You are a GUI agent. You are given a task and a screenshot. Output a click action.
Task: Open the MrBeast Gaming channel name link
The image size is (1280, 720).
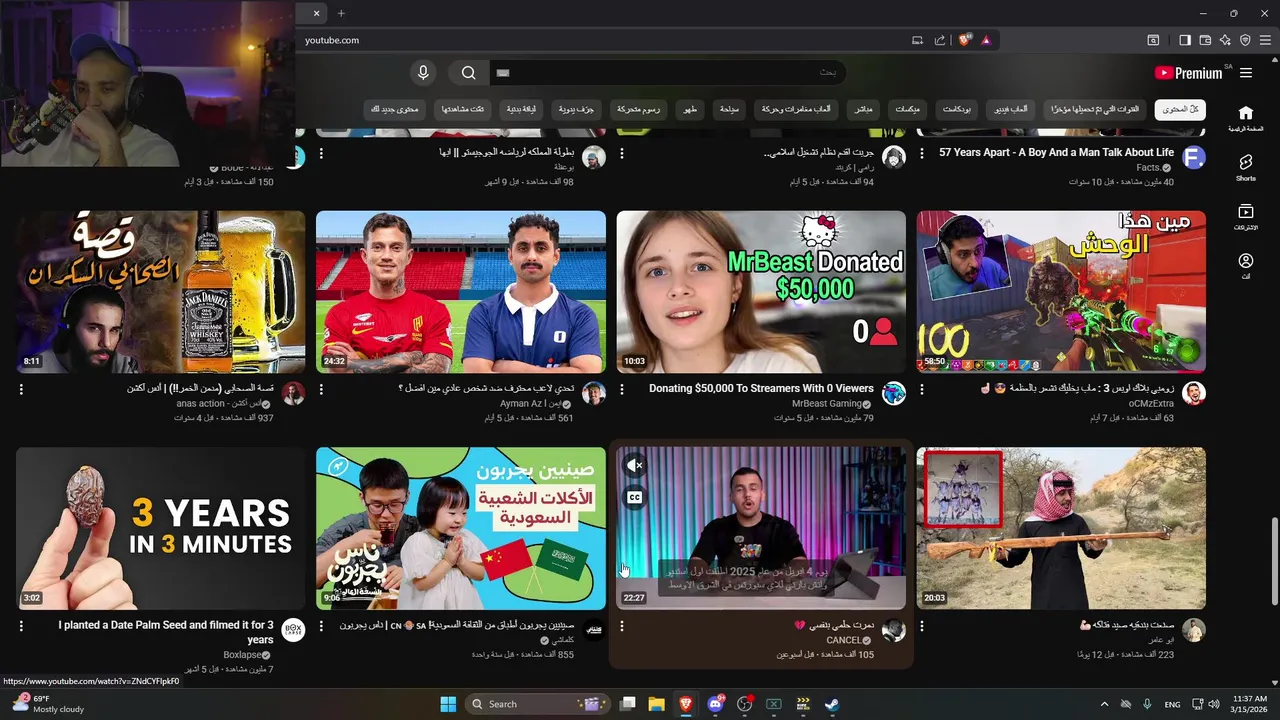click(x=826, y=403)
